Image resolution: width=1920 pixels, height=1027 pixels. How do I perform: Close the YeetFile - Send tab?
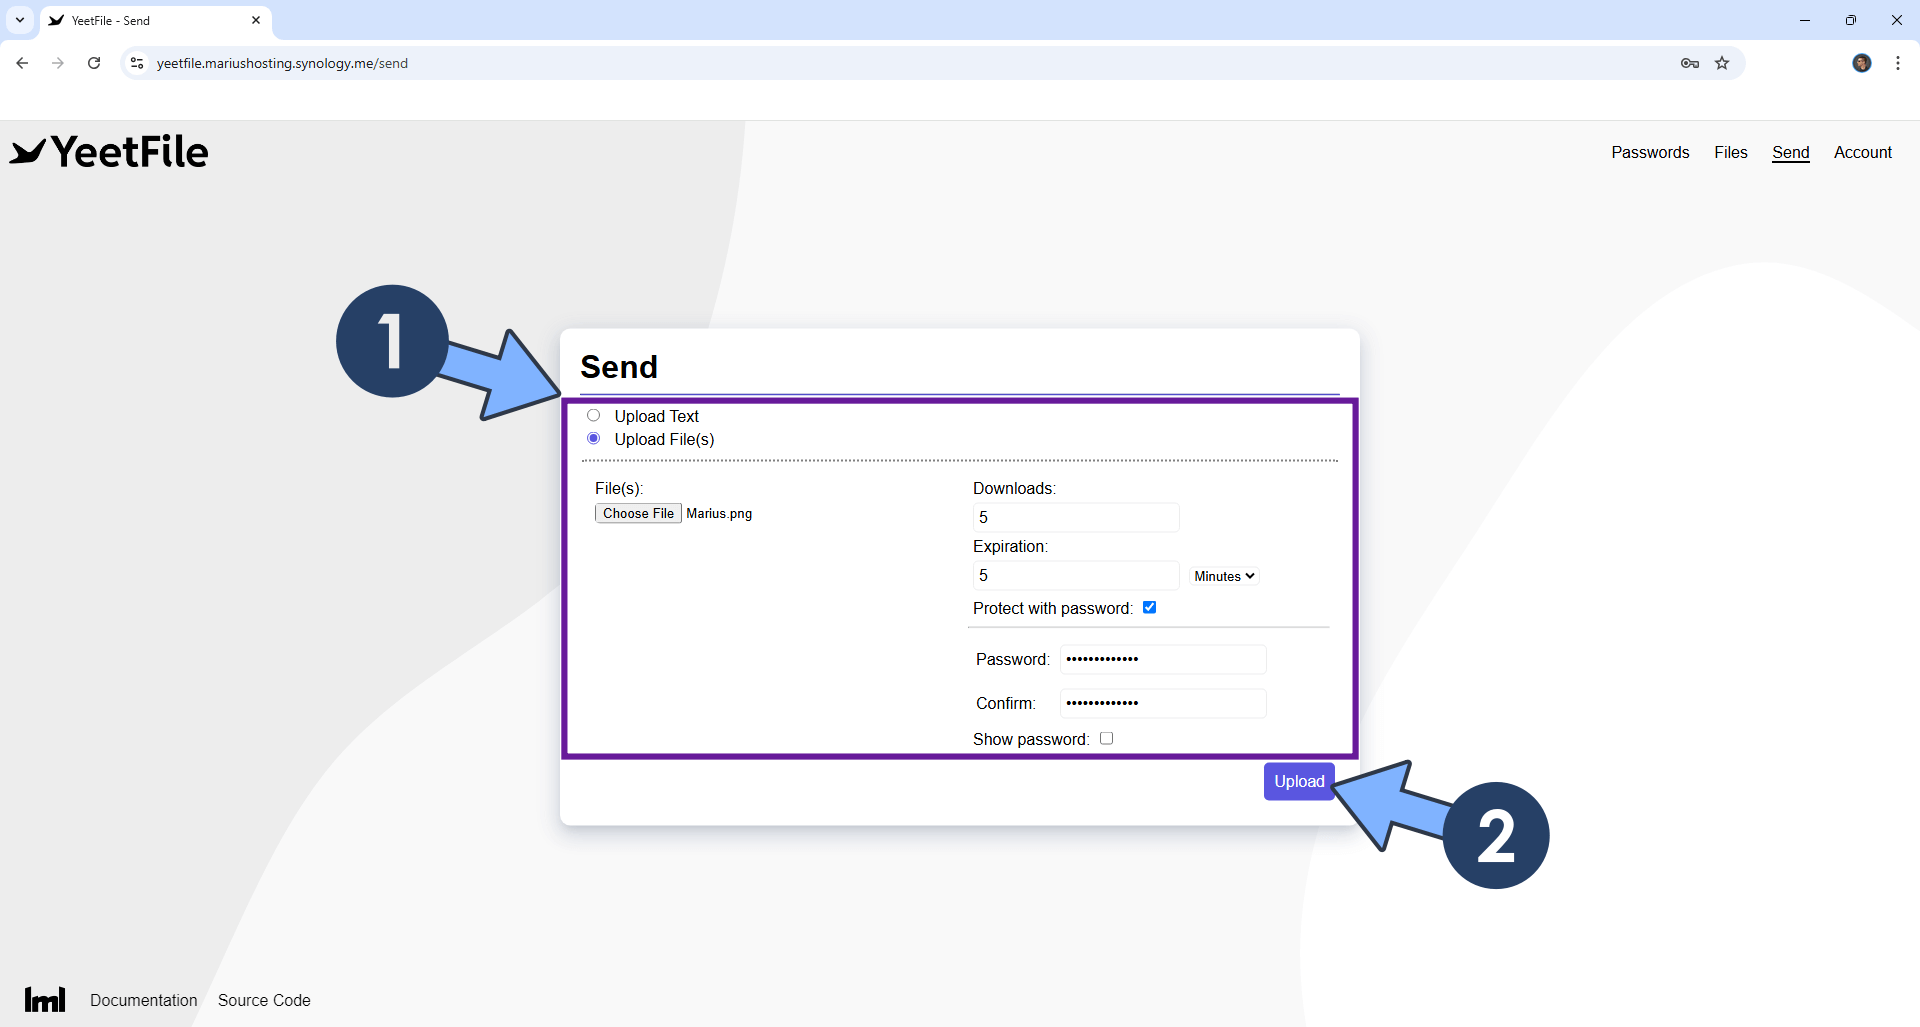click(256, 20)
